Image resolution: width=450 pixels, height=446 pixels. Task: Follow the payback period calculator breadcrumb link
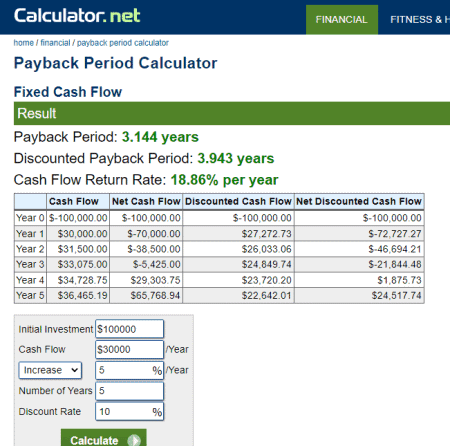pyautogui.click(x=123, y=43)
